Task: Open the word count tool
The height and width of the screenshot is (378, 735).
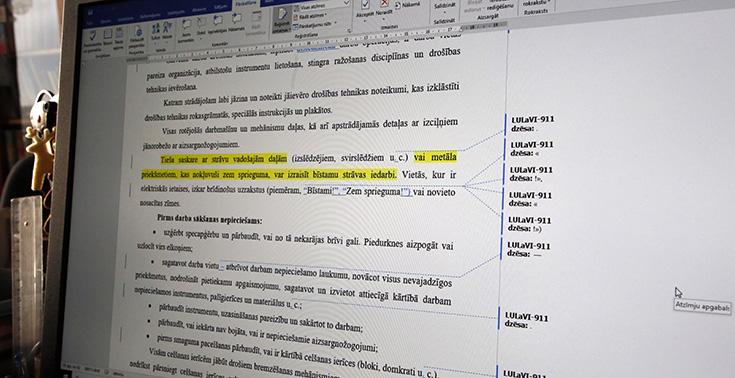Action: (x=119, y=37)
